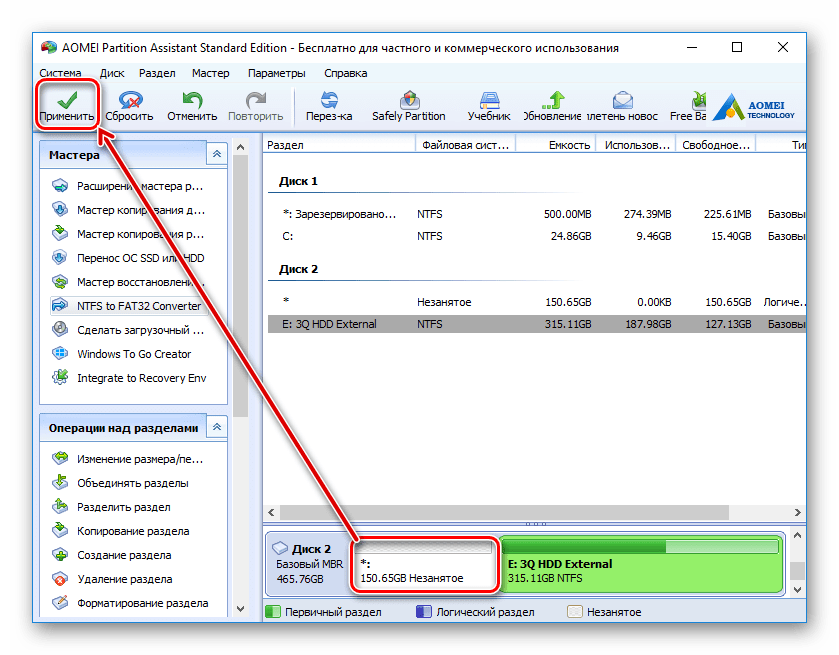
Task: Collapse the Операции над разделами panel
Action: 217,427
